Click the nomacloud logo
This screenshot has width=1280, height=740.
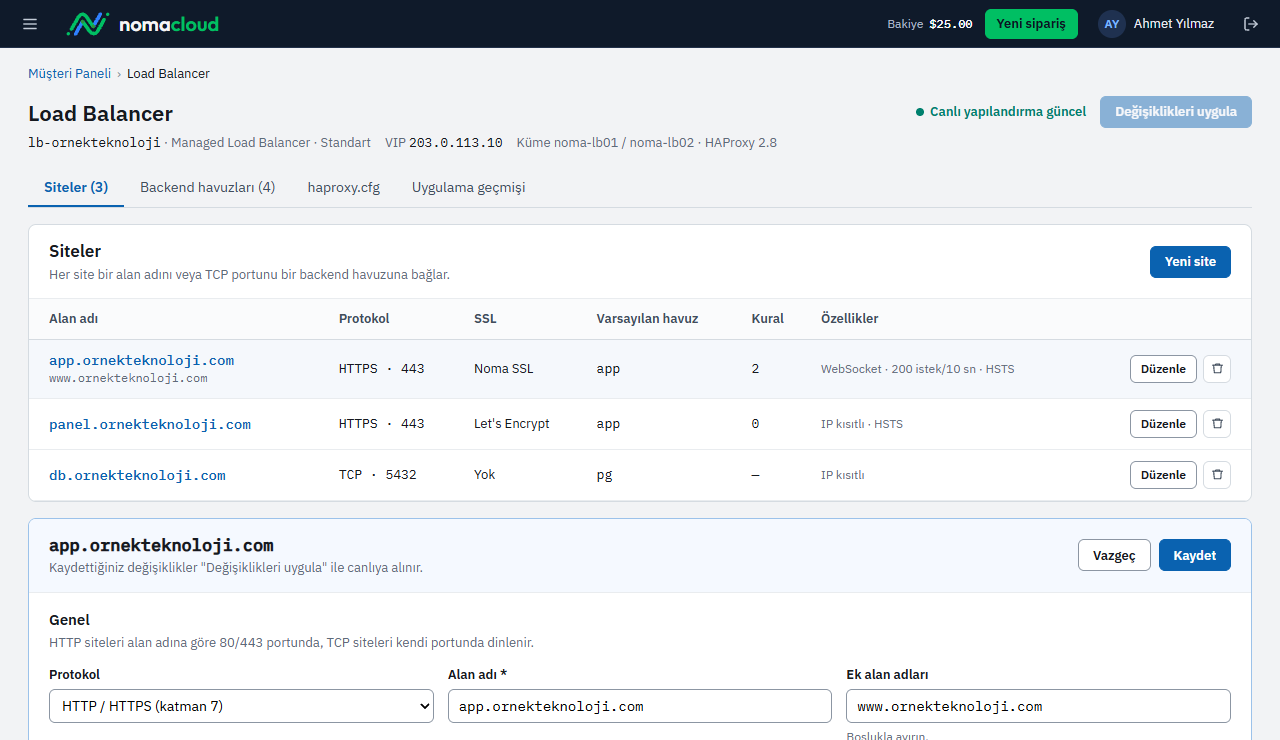tap(142, 24)
